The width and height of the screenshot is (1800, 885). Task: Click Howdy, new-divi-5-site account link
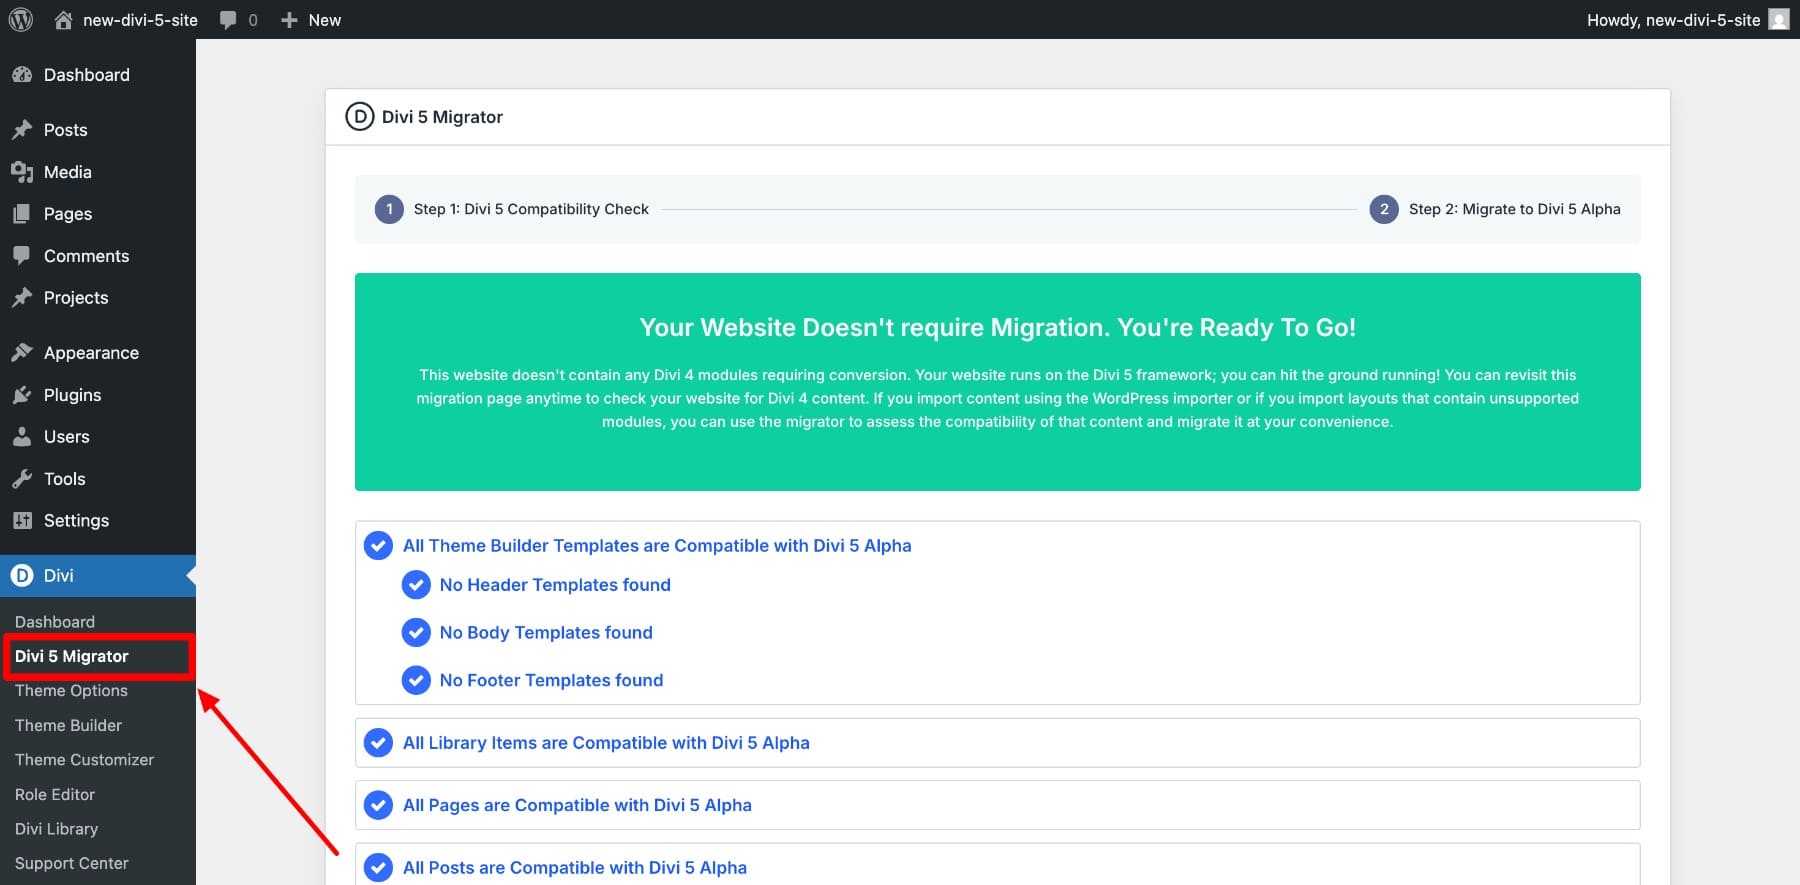point(1674,20)
